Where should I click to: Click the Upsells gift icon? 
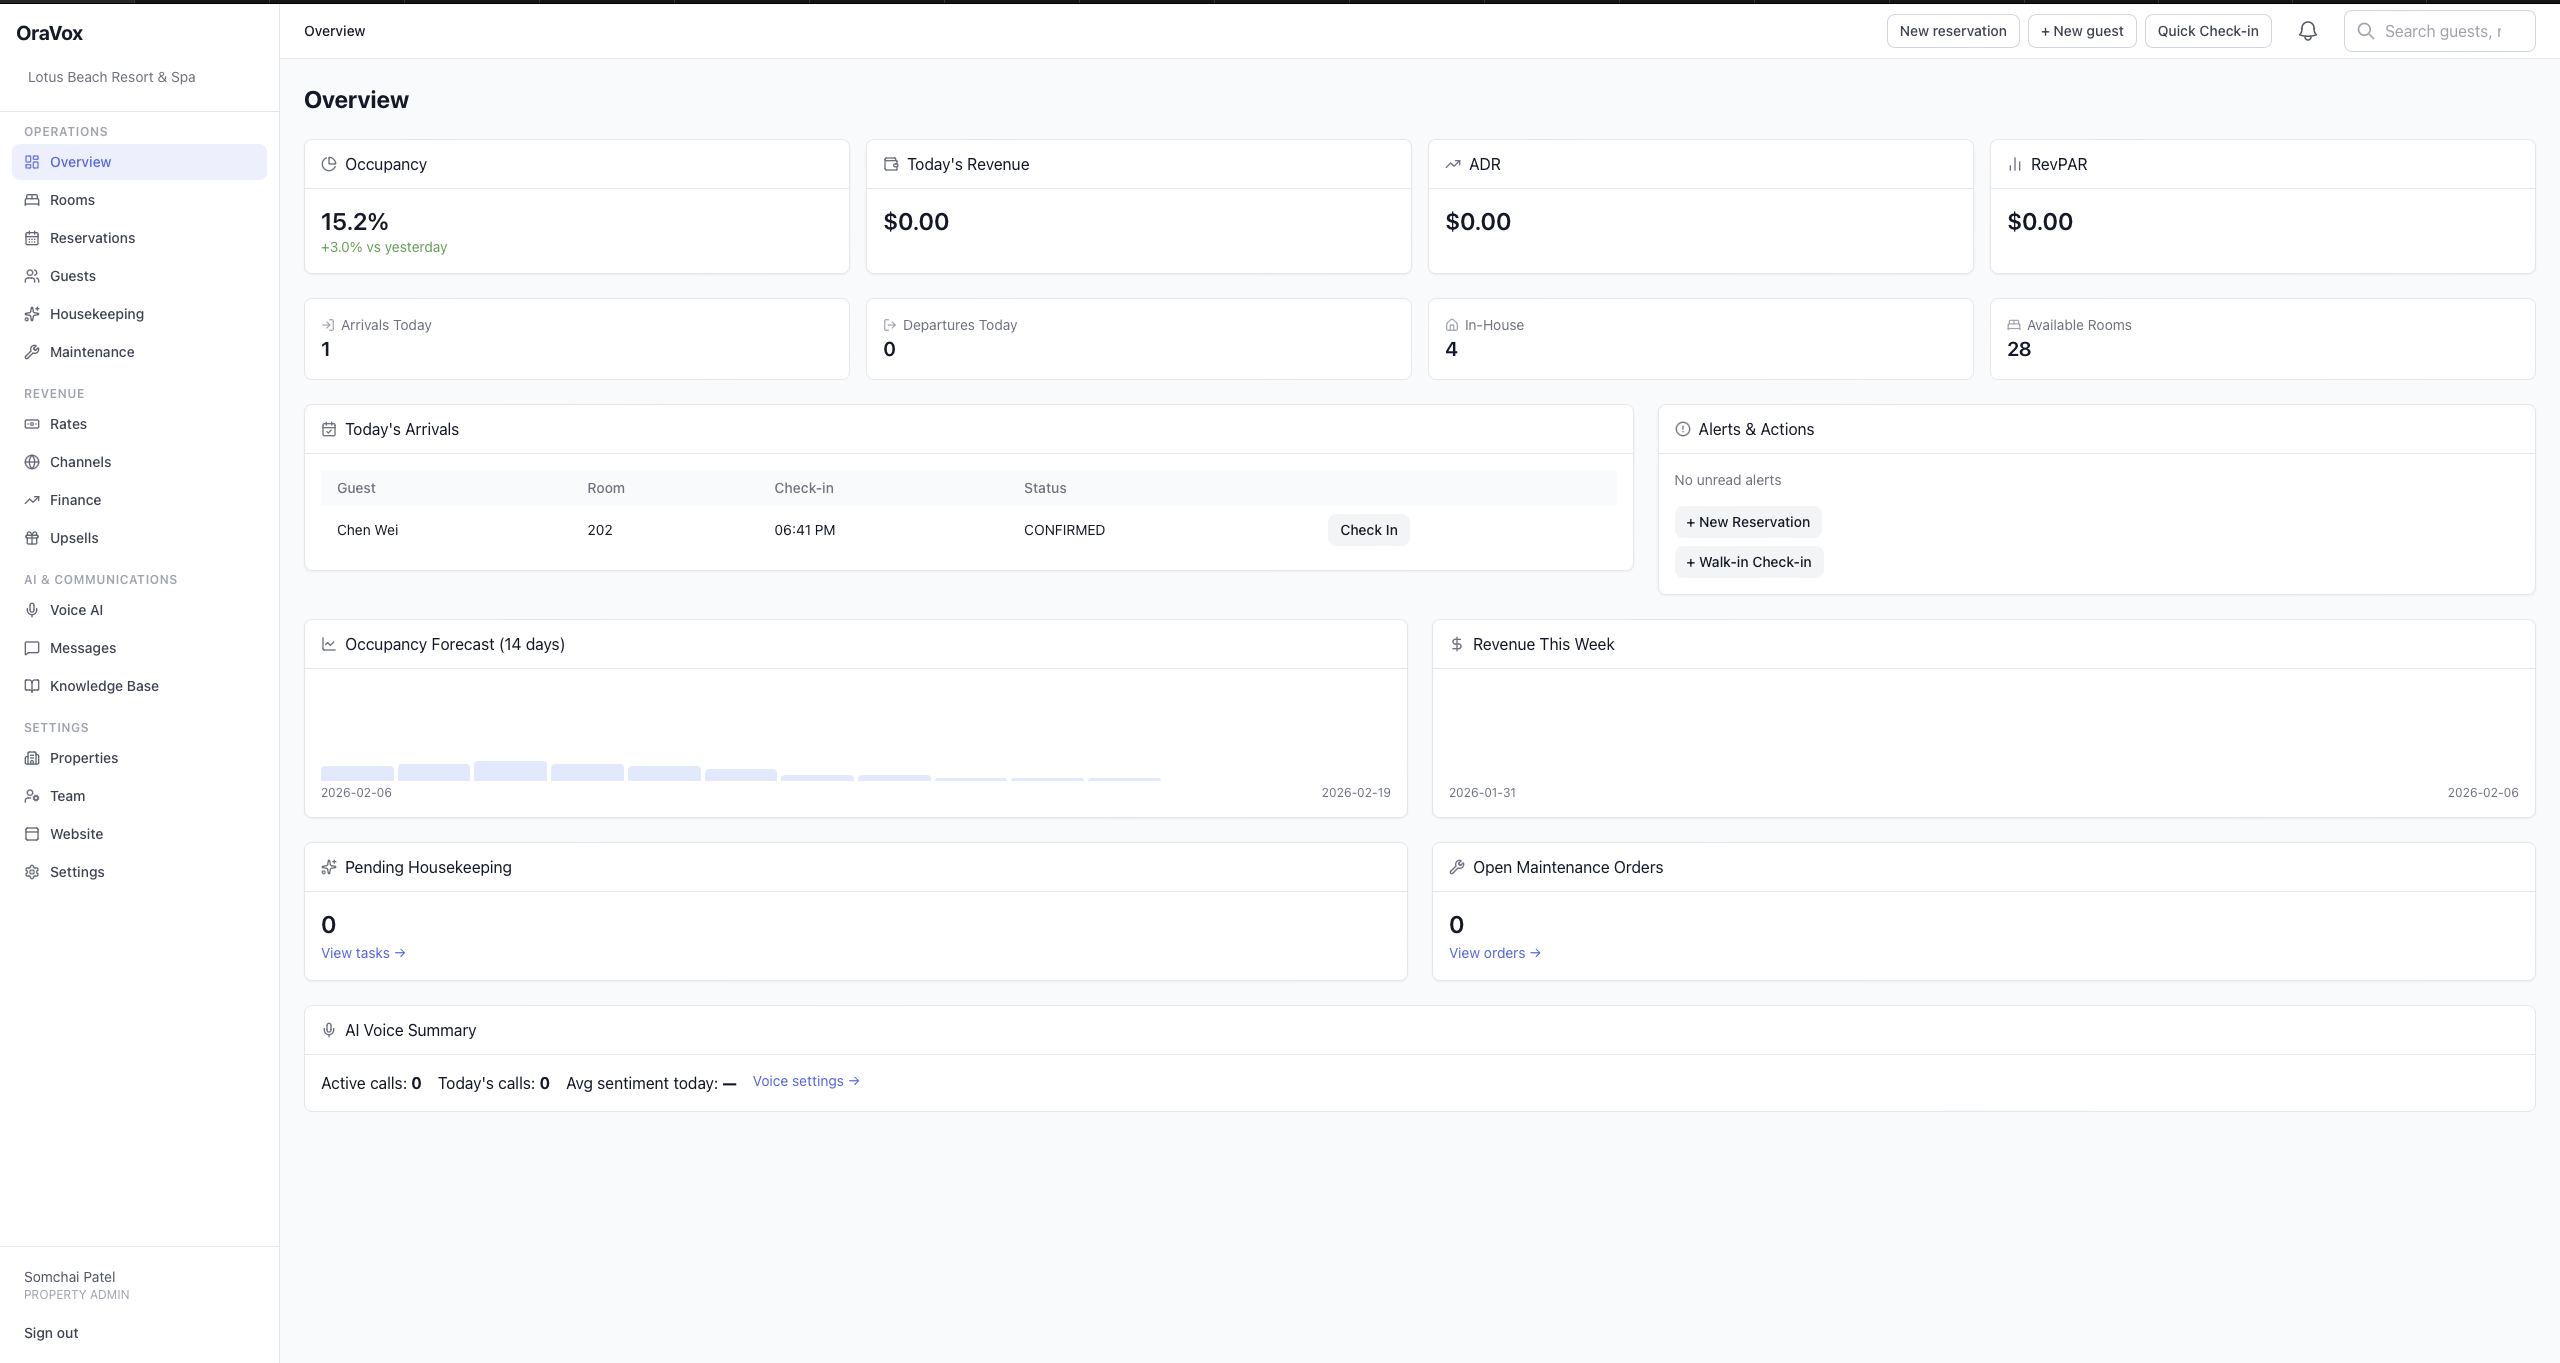(x=31, y=538)
